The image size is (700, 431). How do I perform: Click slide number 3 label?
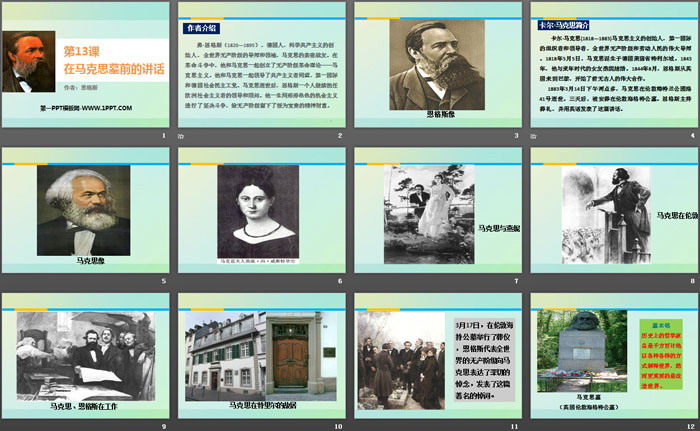point(516,135)
